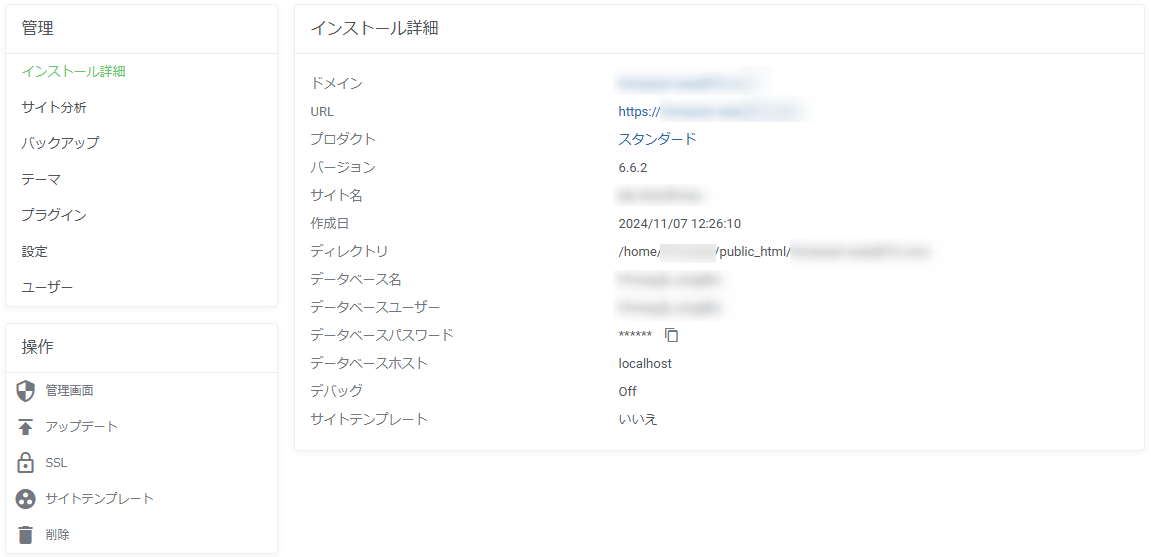Choose 削除 to delete the installation
Screen dimensions: 1151x557
(x=57, y=535)
